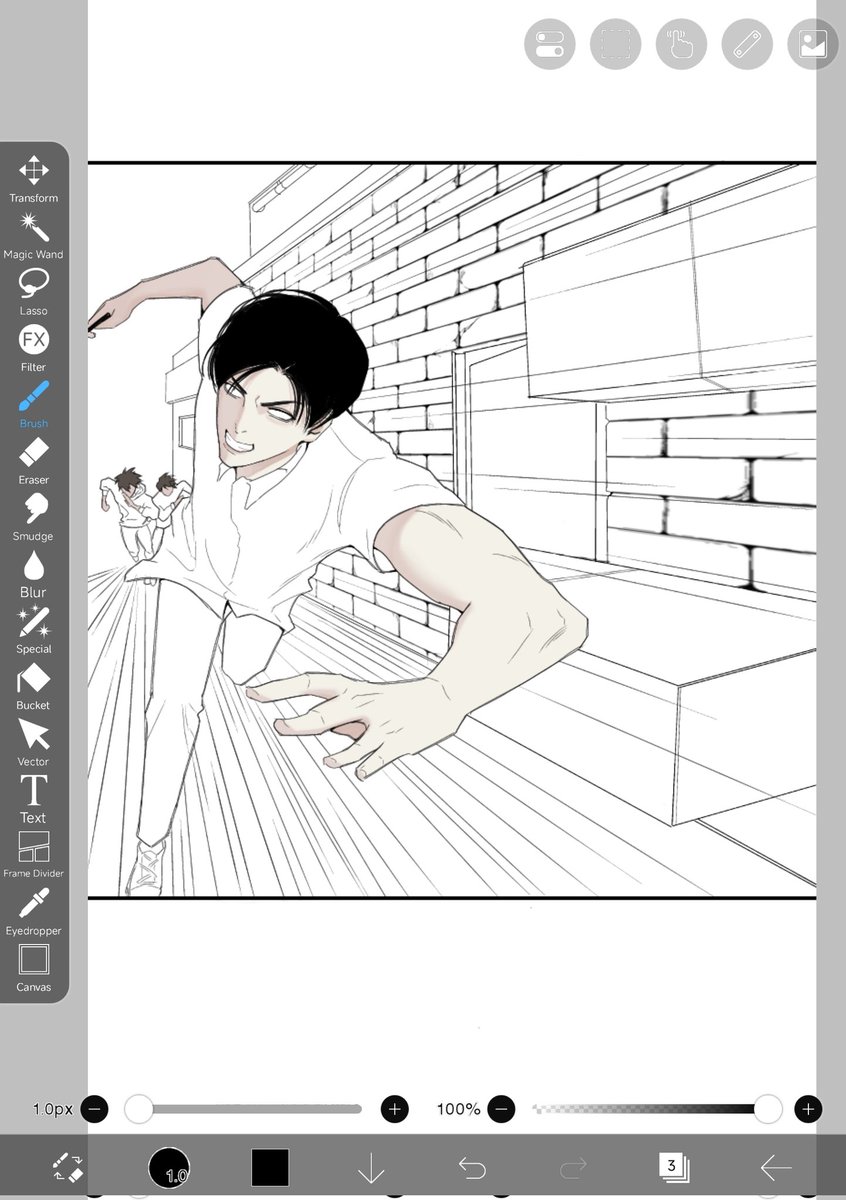Open the stabilizer hand-touch icon
Image resolution: width=846 pixels, height=1200 pixels.
pos(681,45)
